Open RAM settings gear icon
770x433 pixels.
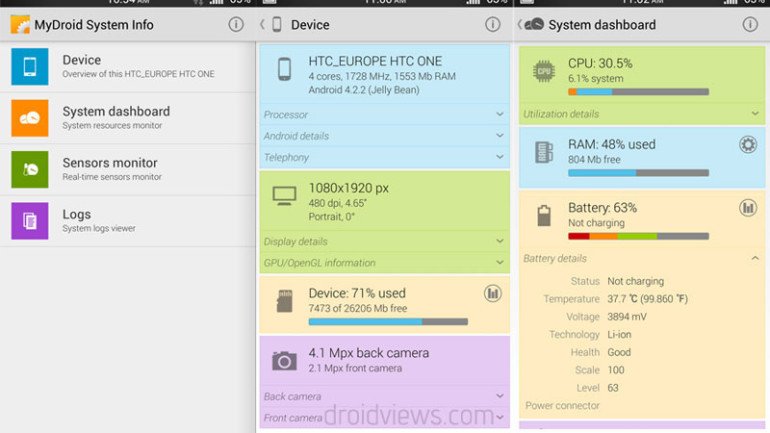coord(748,145)
